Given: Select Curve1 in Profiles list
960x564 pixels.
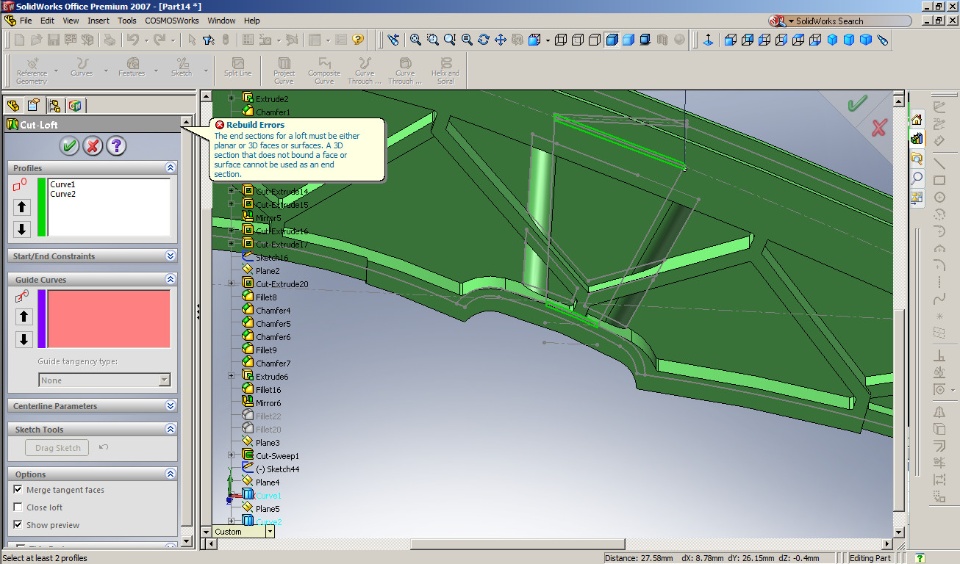Looking at the screenshot, I should (62, 184).
